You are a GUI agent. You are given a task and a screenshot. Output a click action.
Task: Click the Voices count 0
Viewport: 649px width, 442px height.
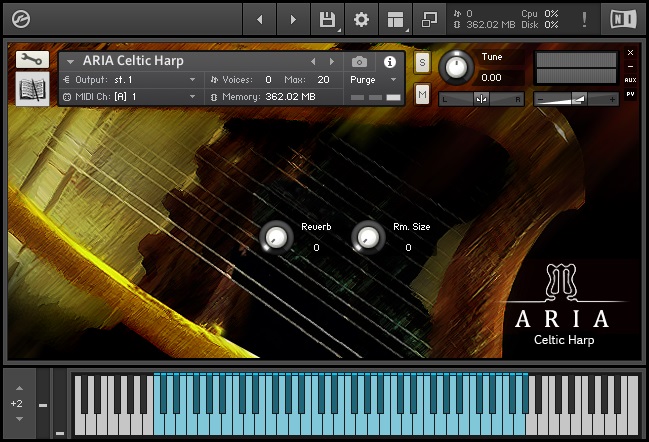[268, 79]
